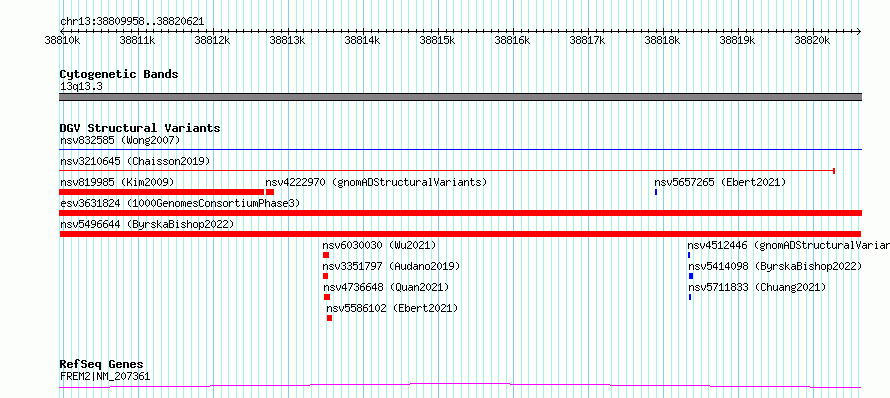
Task: Click the 38811k ruler tick label
Action: [137, 40]
